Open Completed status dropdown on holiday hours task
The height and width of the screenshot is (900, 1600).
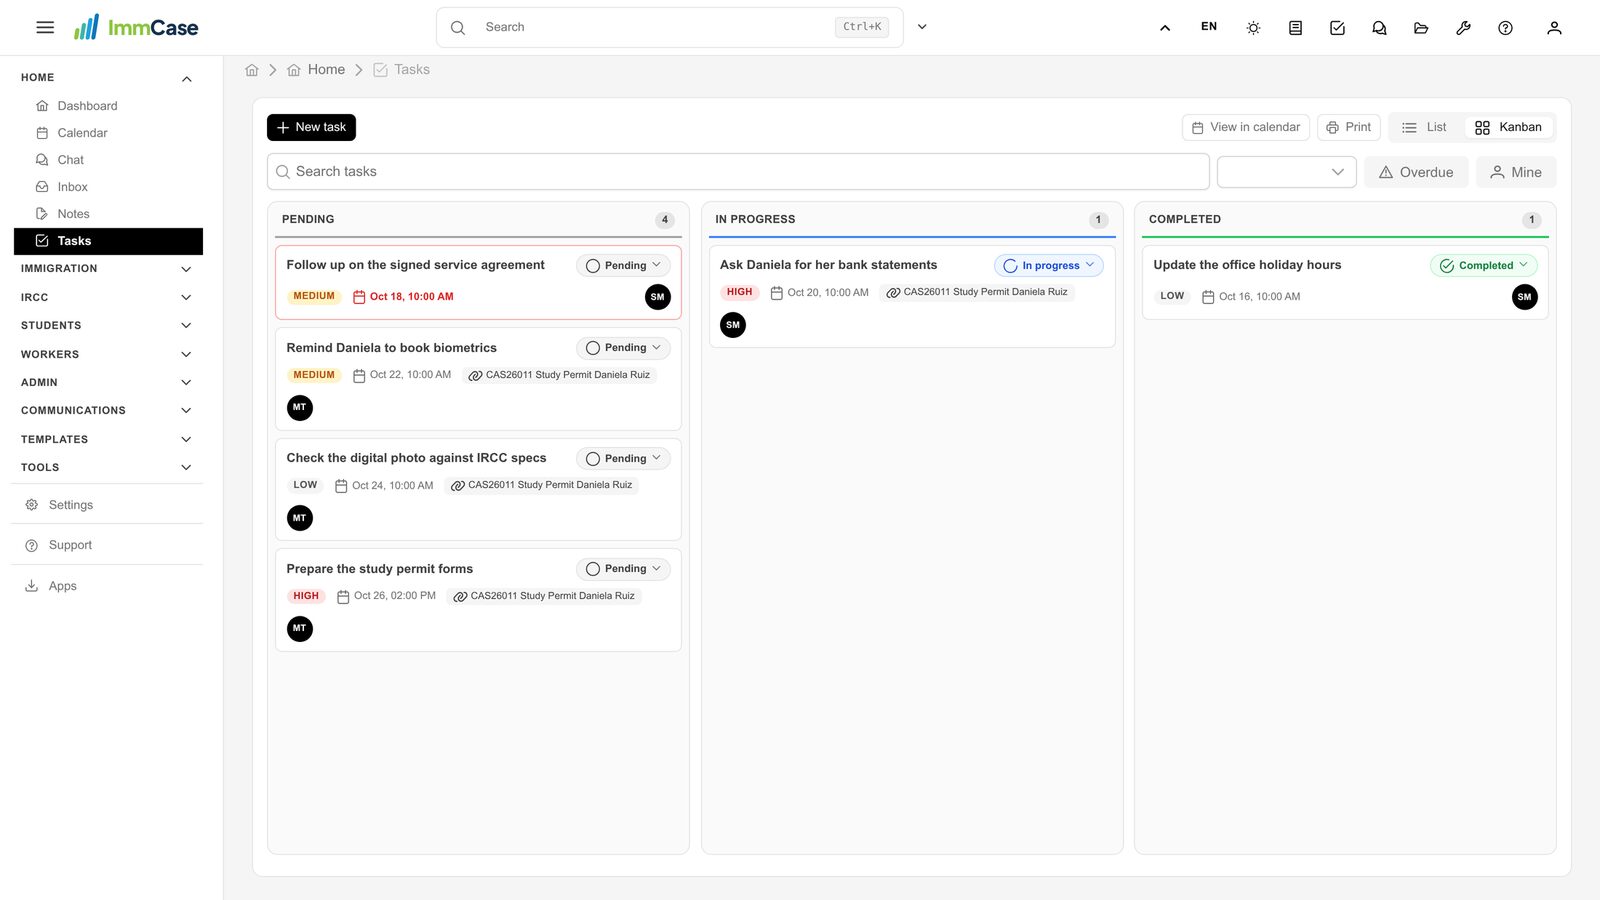coord(1484,266)
